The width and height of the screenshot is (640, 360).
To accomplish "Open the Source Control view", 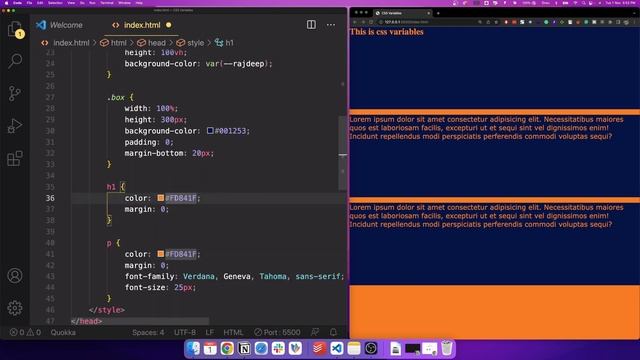I will [x=15, y=93].
